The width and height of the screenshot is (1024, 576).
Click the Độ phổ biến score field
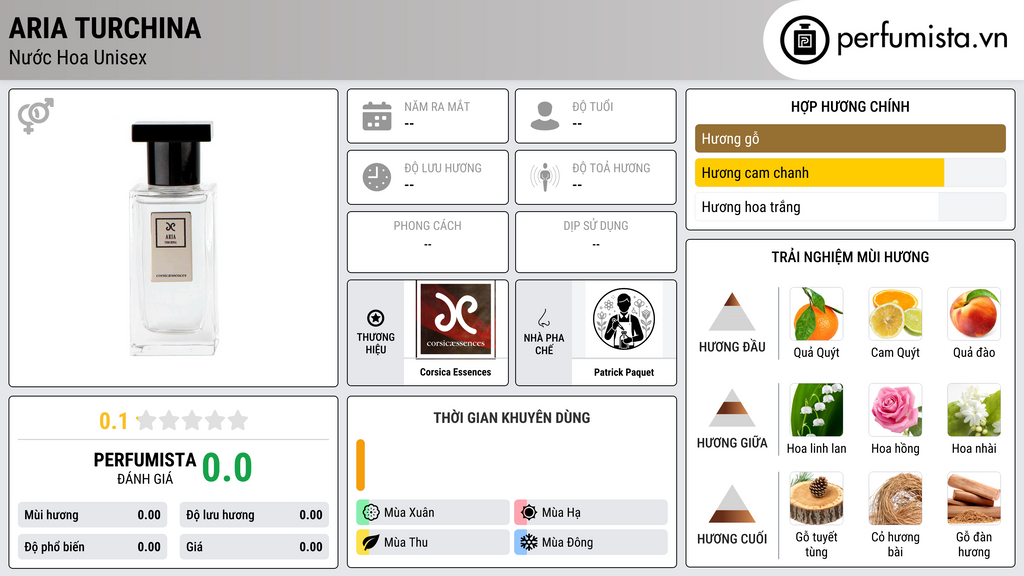pyautogui.click(x=92, y=547)
